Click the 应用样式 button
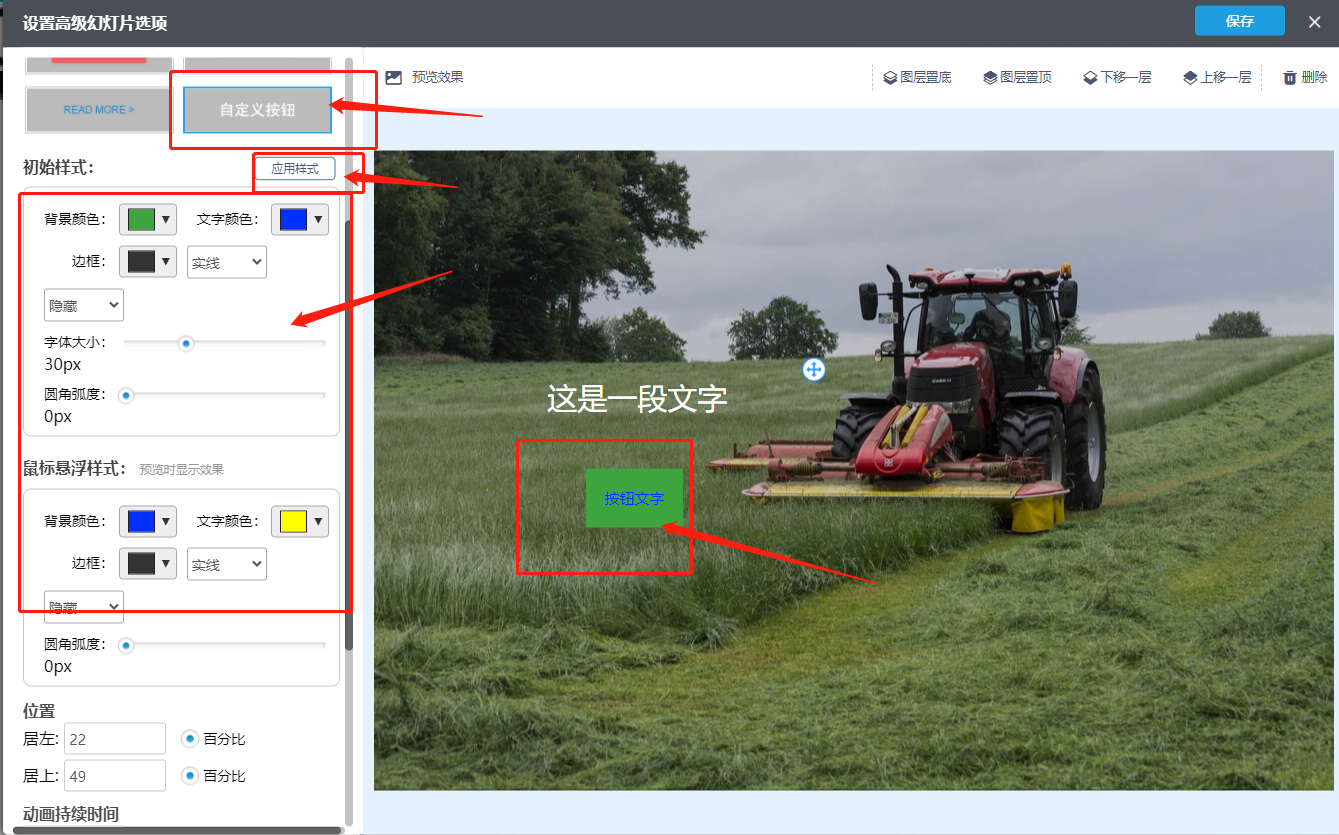The image size is (1339, 835). [295, 169]
